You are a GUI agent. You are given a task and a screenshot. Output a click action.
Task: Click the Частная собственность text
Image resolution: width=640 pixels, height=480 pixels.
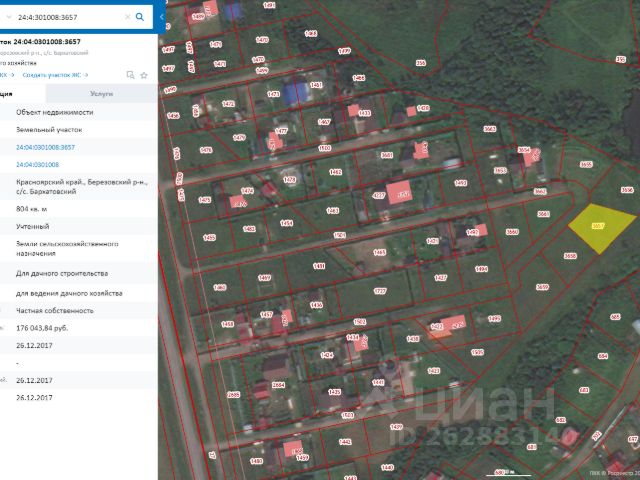tap(55, 311)
